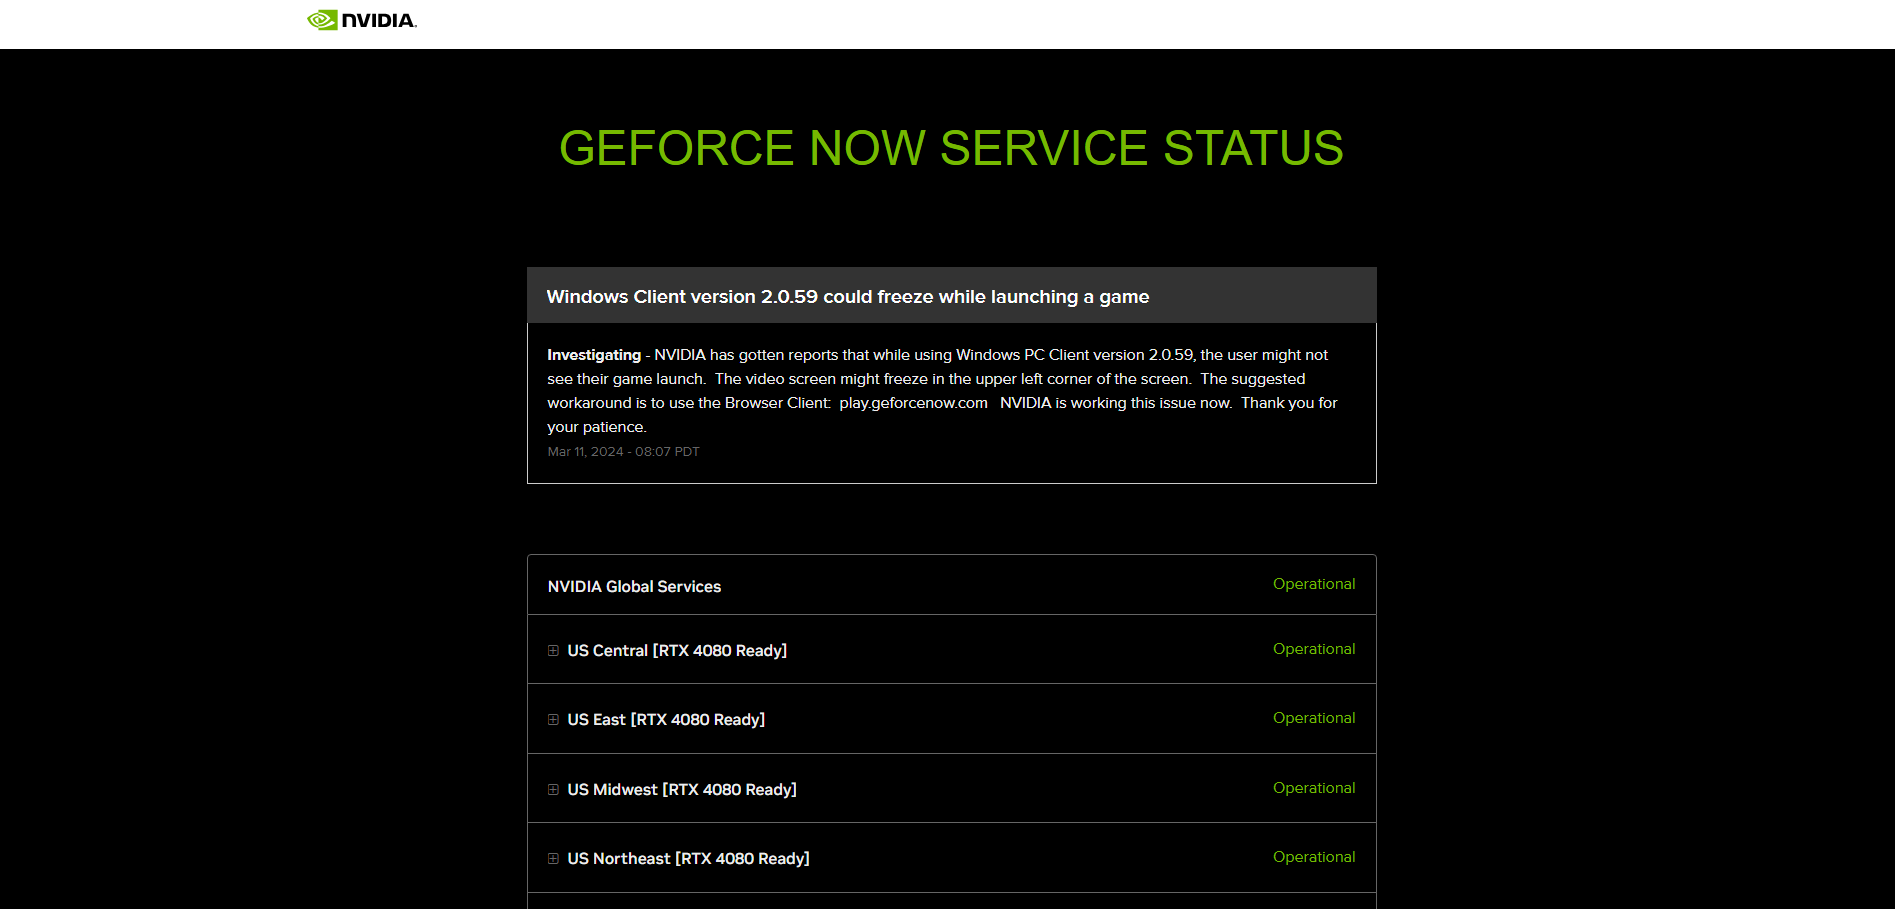Click the Operational status for US Midwest

point(1313,788)
